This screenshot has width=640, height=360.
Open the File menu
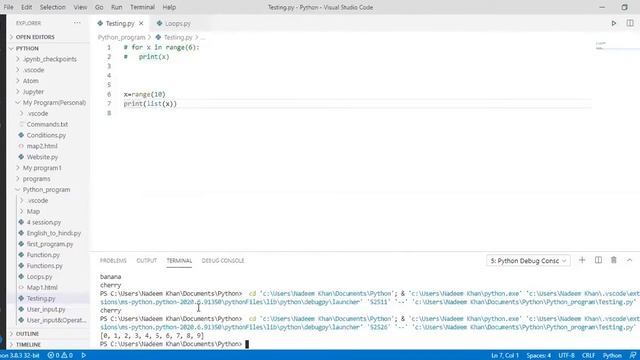[x=8, y=7]
